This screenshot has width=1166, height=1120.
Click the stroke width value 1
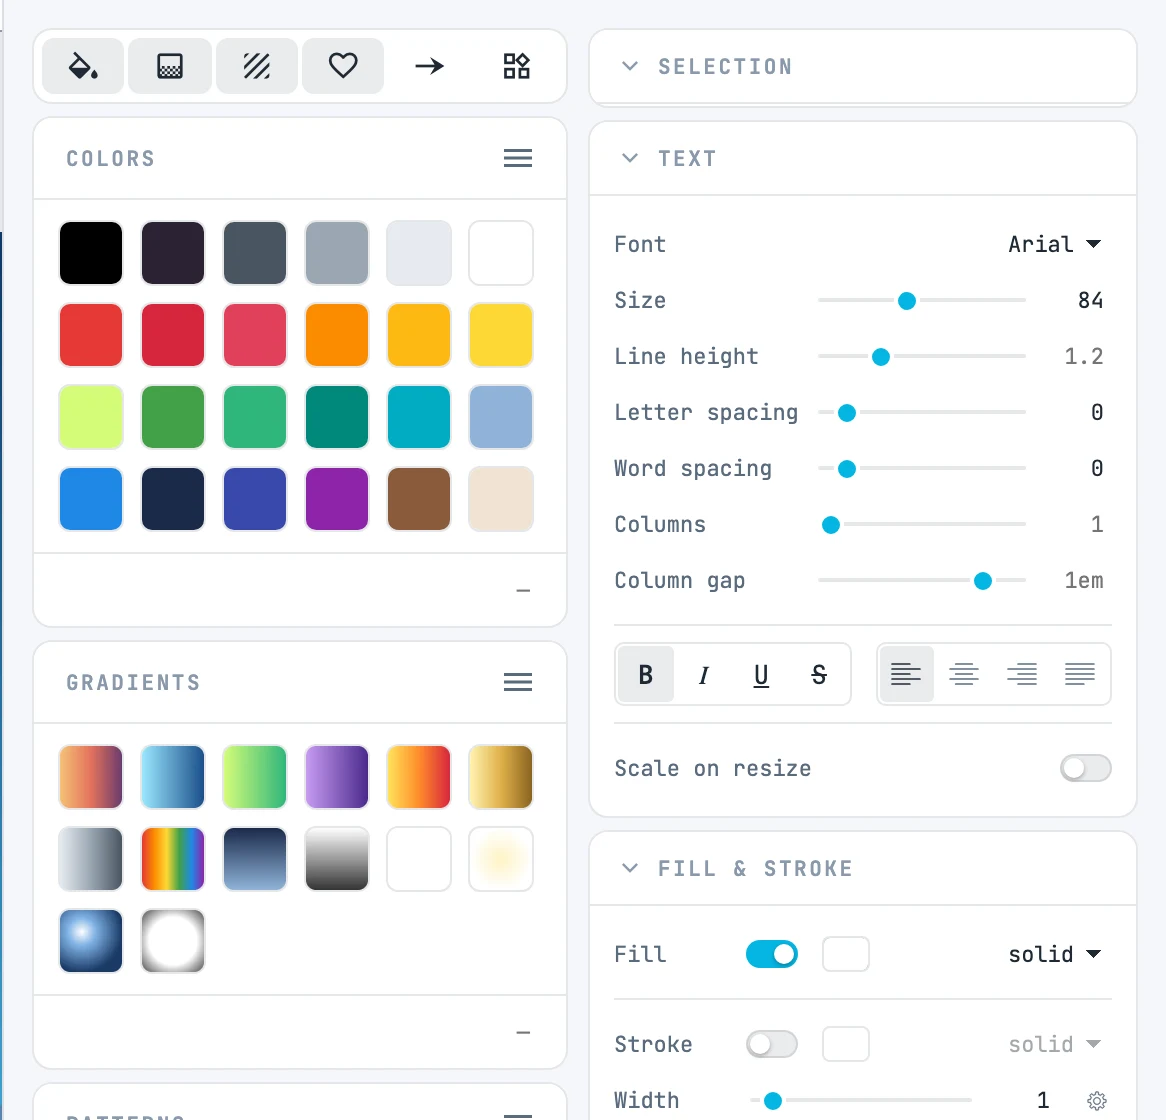click(x=1043, y=1100)
